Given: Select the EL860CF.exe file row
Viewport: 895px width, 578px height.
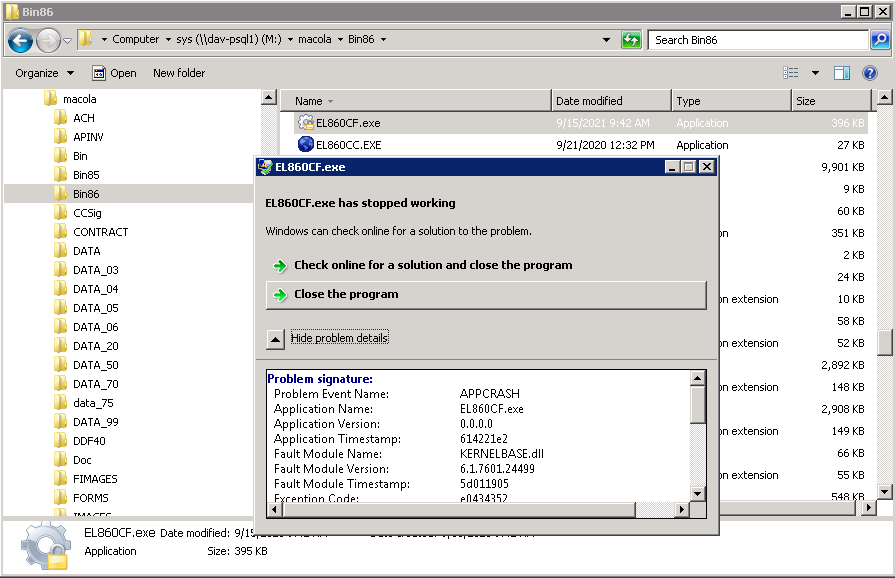Looking at the screenshot, I should (x=580, y=123).
